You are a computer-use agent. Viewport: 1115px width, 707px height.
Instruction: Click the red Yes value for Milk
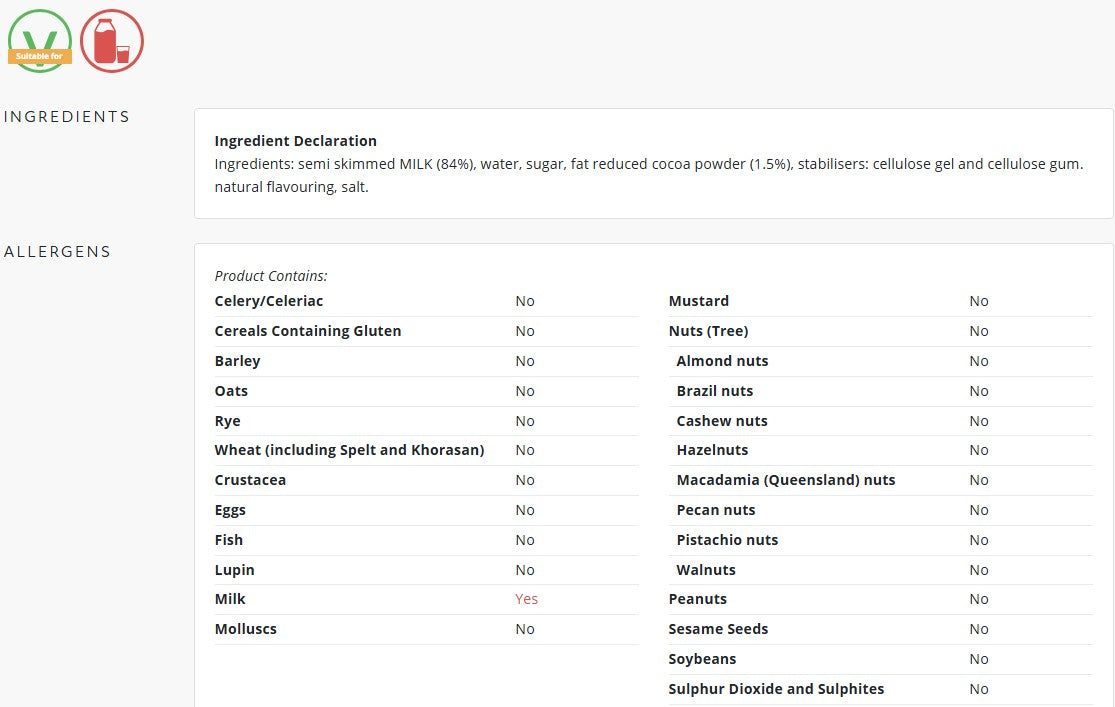click(526, 599)
